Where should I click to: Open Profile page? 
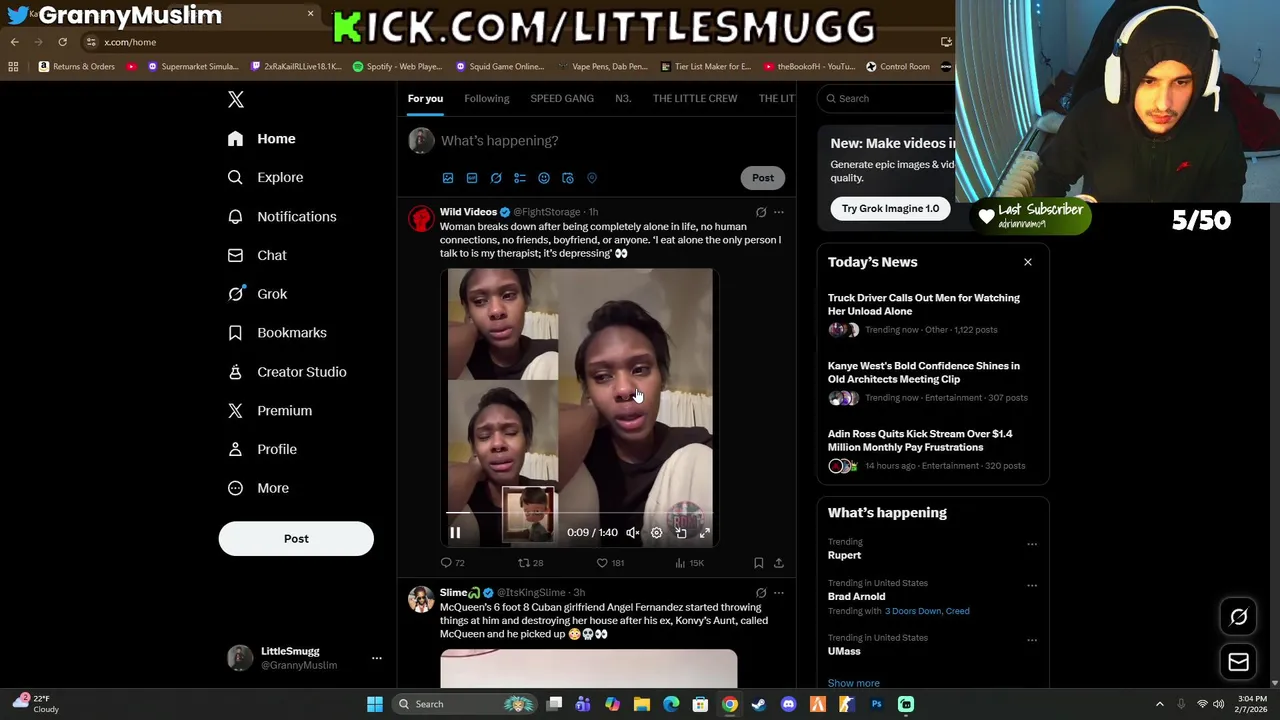point(262,450)
